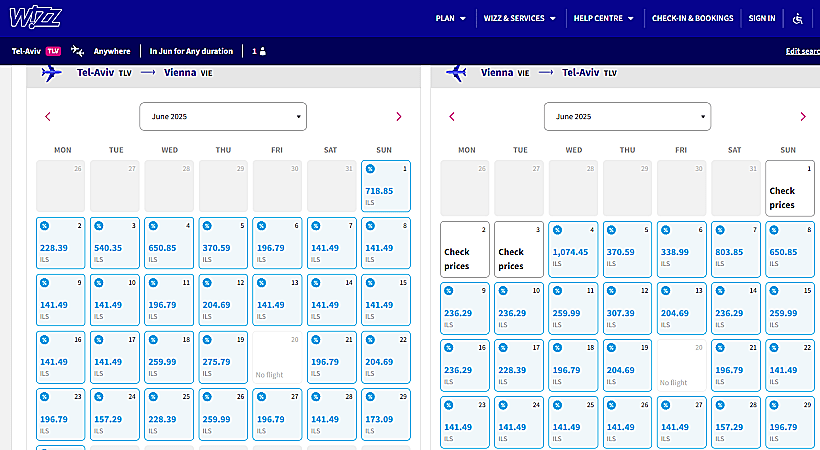
Task: Expand the HELP CENTRE menu
Action: click(x=606, y=18)
